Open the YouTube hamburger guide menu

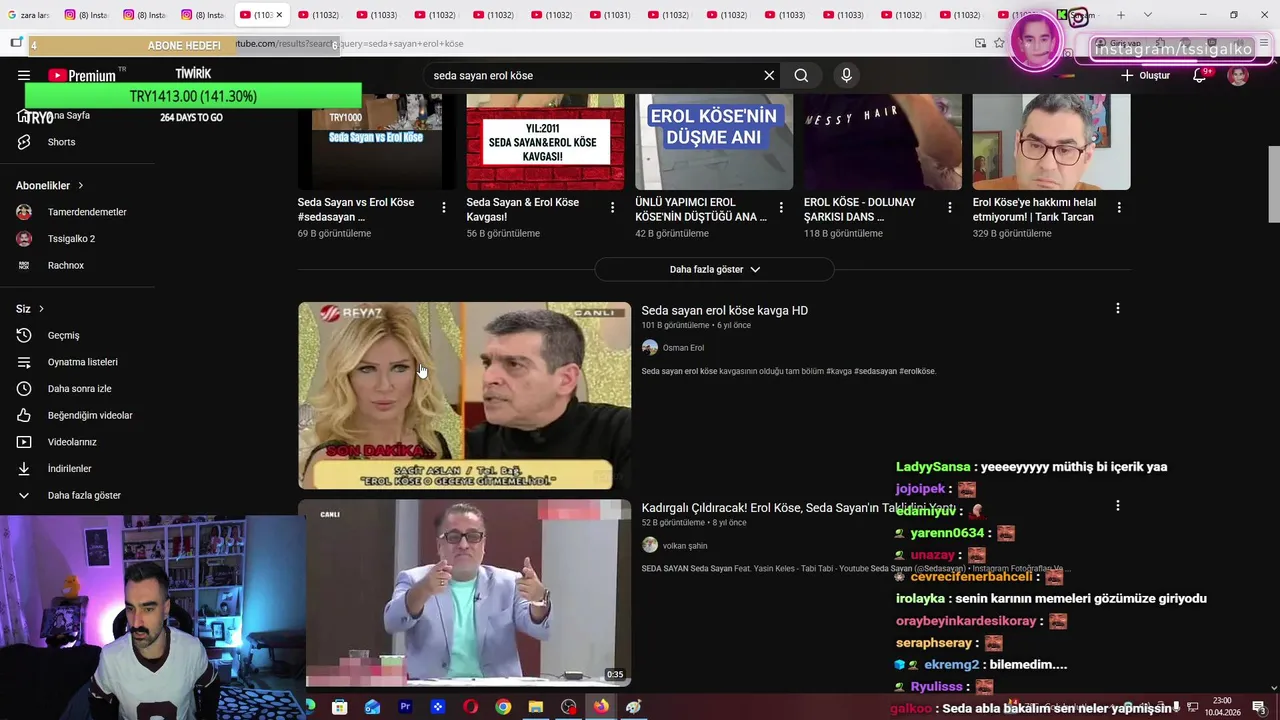click(24, 75)
